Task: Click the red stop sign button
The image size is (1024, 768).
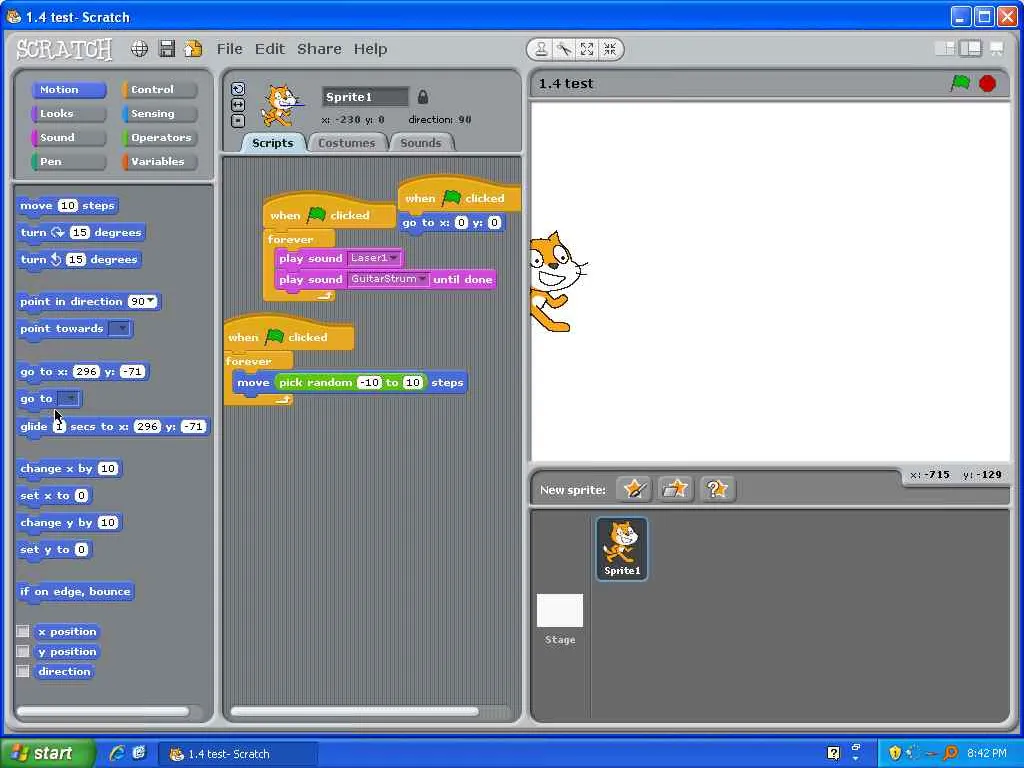Action: point(987,84)
